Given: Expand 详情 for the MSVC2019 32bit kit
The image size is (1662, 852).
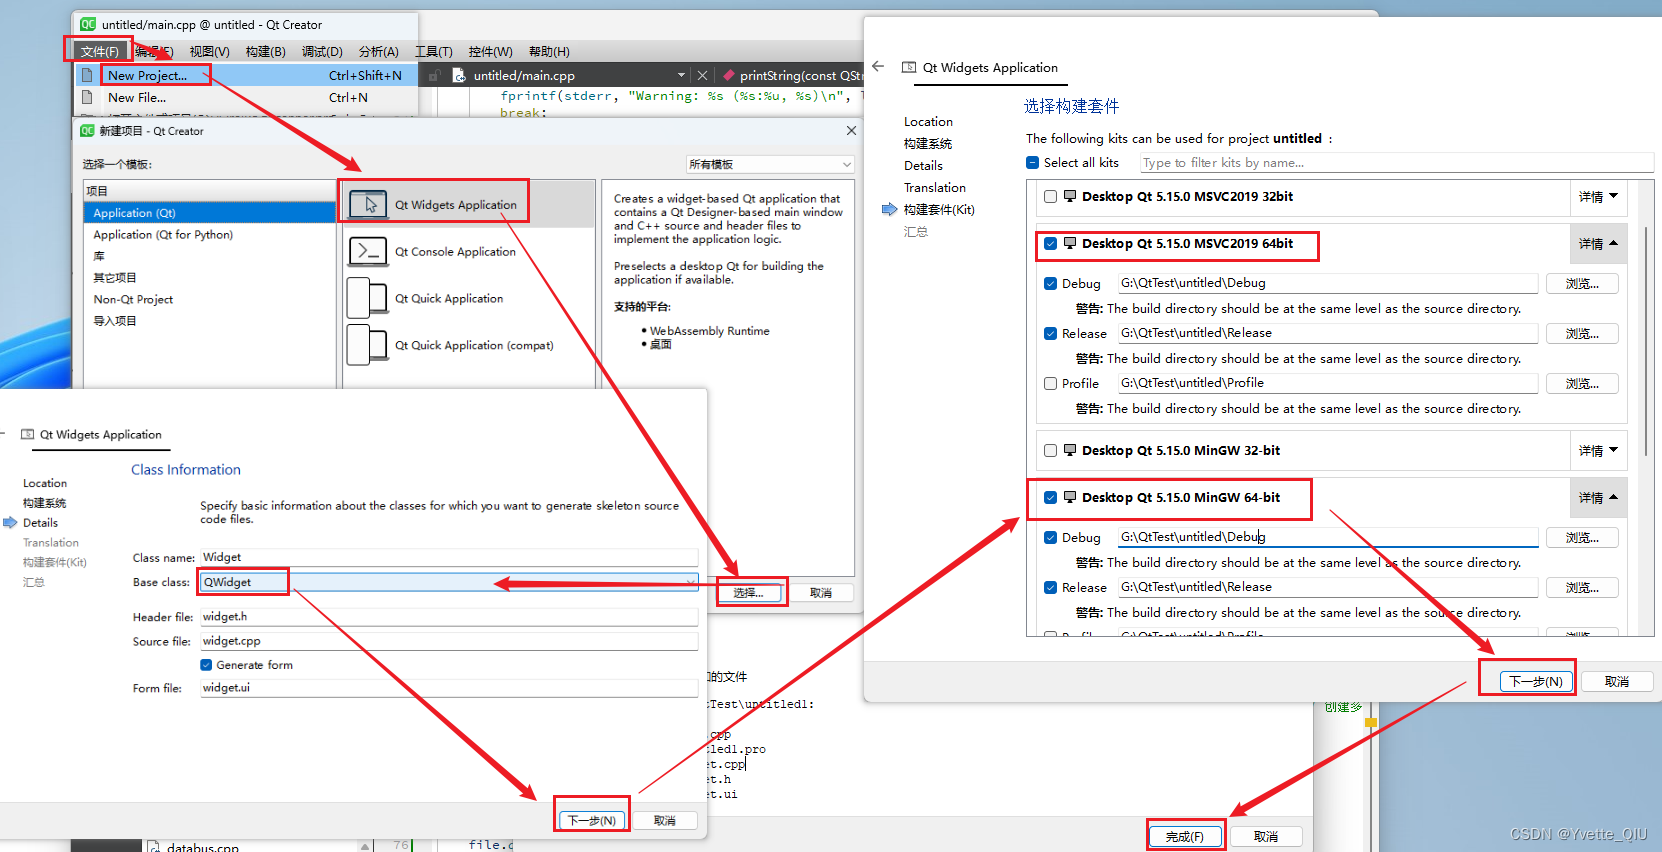Looking at the screenshot, I should tap(1598, 197).
